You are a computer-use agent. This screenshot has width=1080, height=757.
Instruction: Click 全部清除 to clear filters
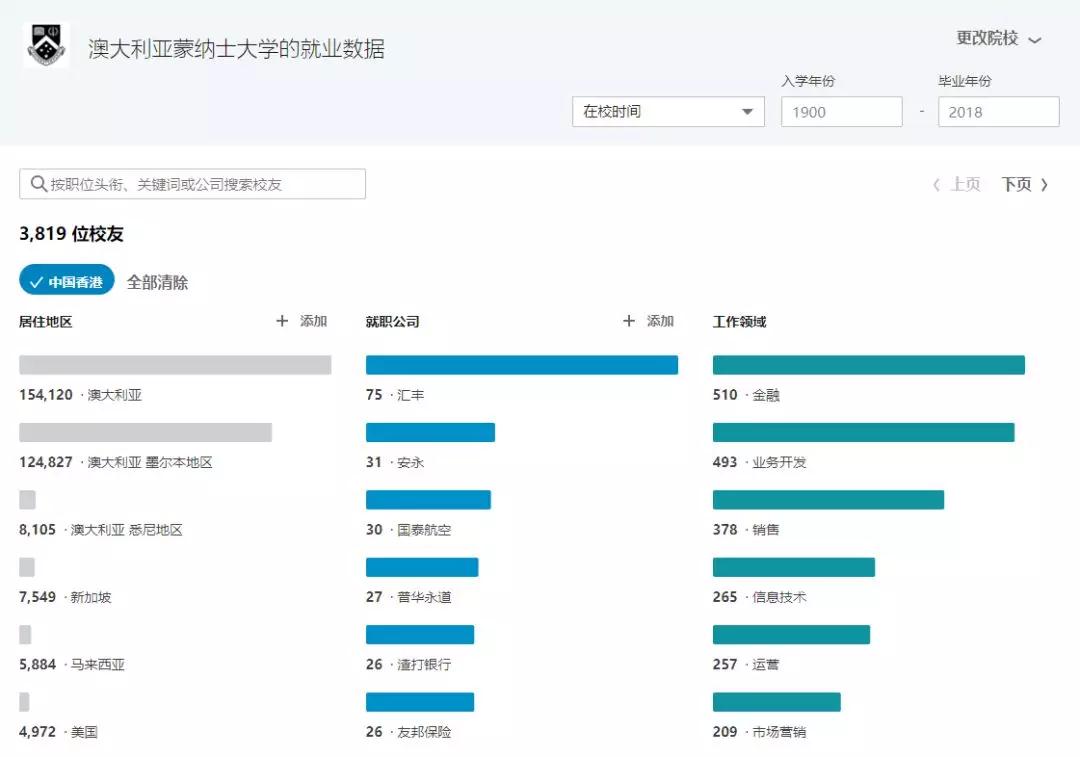click(x=157, y=282)
